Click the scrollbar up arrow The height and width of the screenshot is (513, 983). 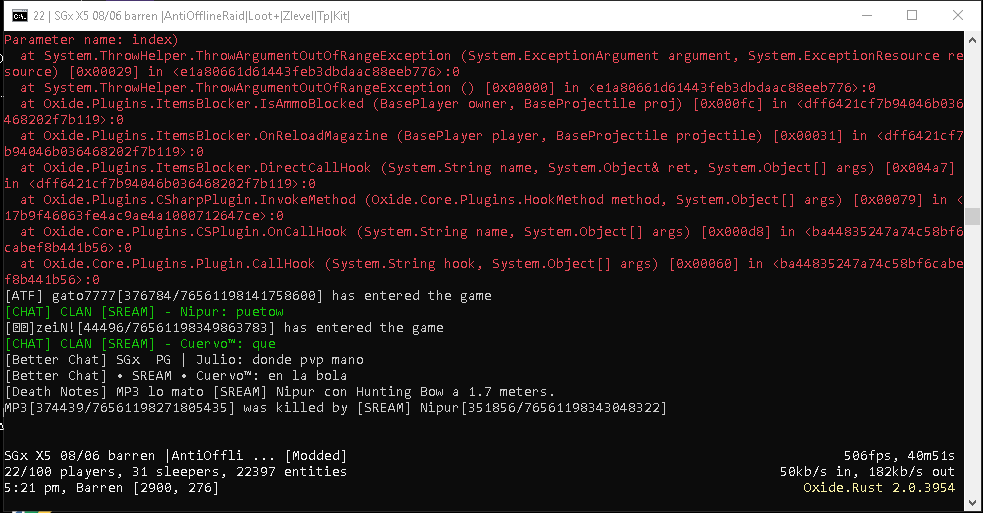point(972,40)
